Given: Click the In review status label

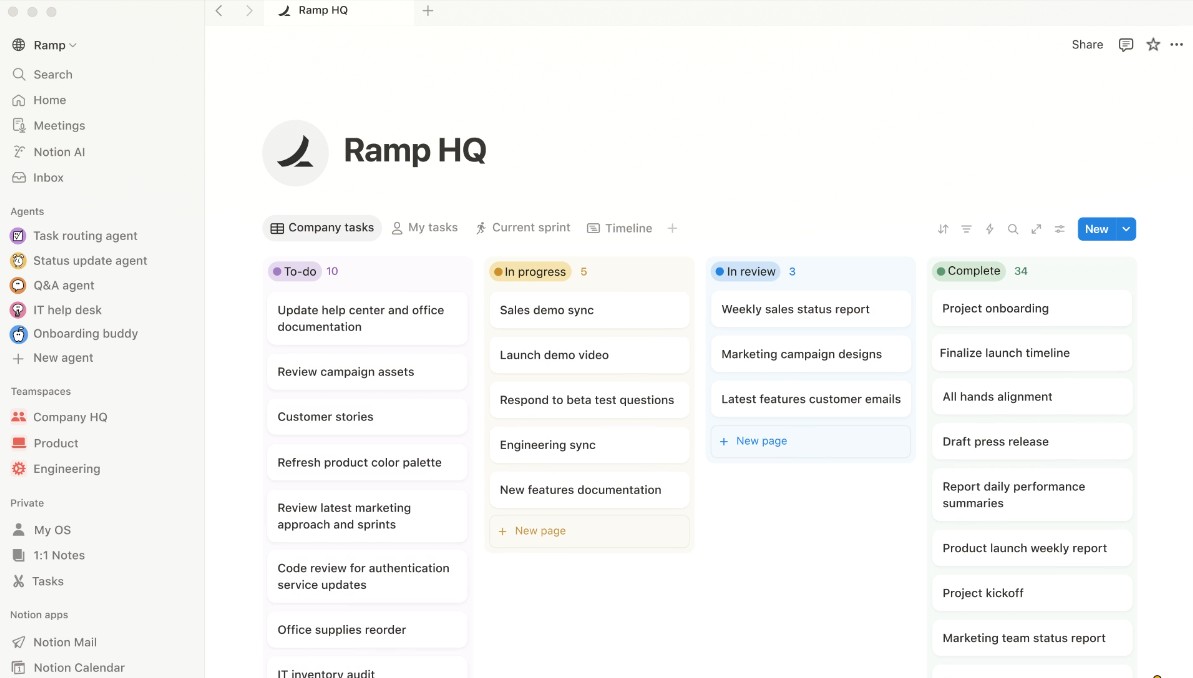Looking at the screenshot, I should [746, 272].
